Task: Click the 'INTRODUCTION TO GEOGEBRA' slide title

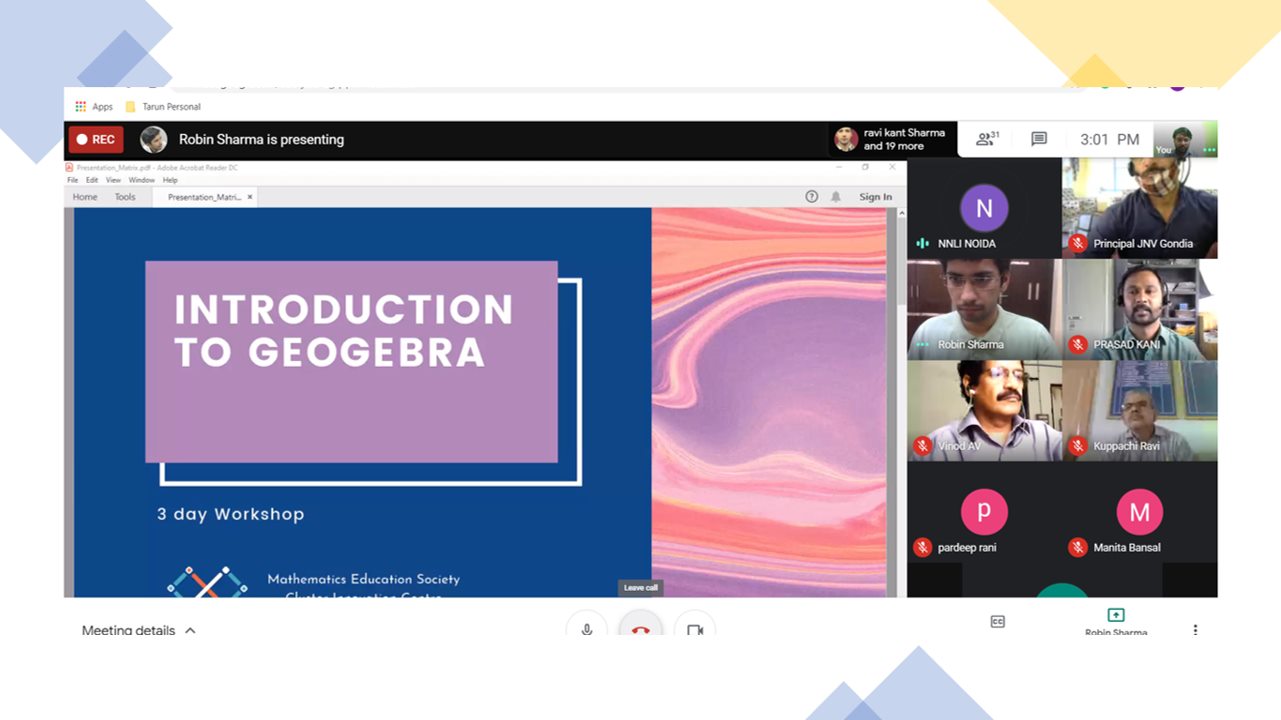Action: [344, 331]
